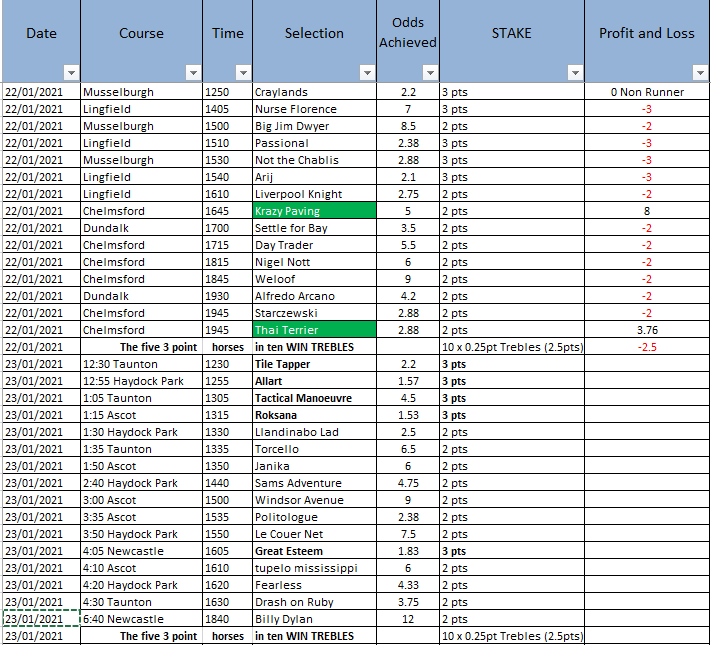Viewport: 711px width, 645px height.
Task: Select 23/01/2021 date cell for Billy Dylan
Action: point(41,619)
